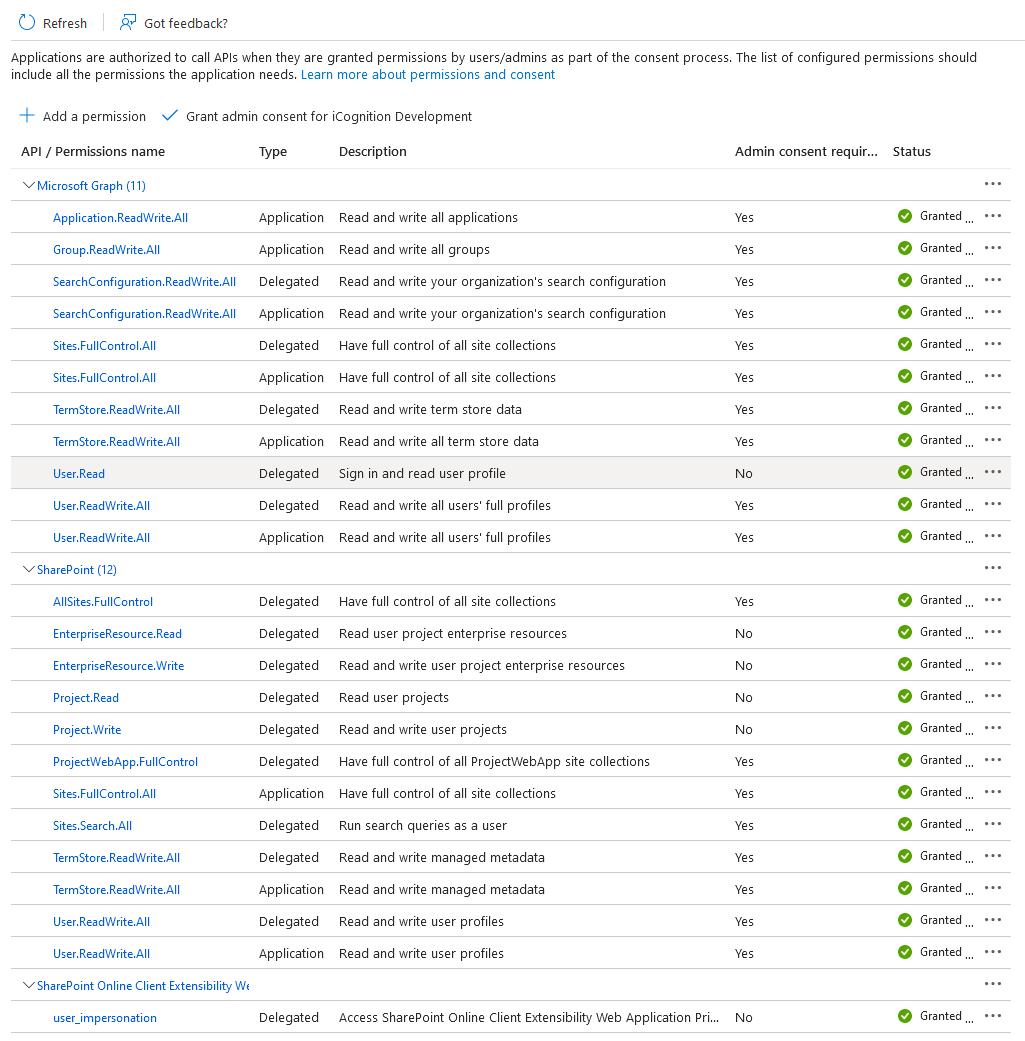Collapse the SharePoint Online Client Extensibility section
Image resolution: width=1025 pixels, height=1041 pixels.
[29, 985]
